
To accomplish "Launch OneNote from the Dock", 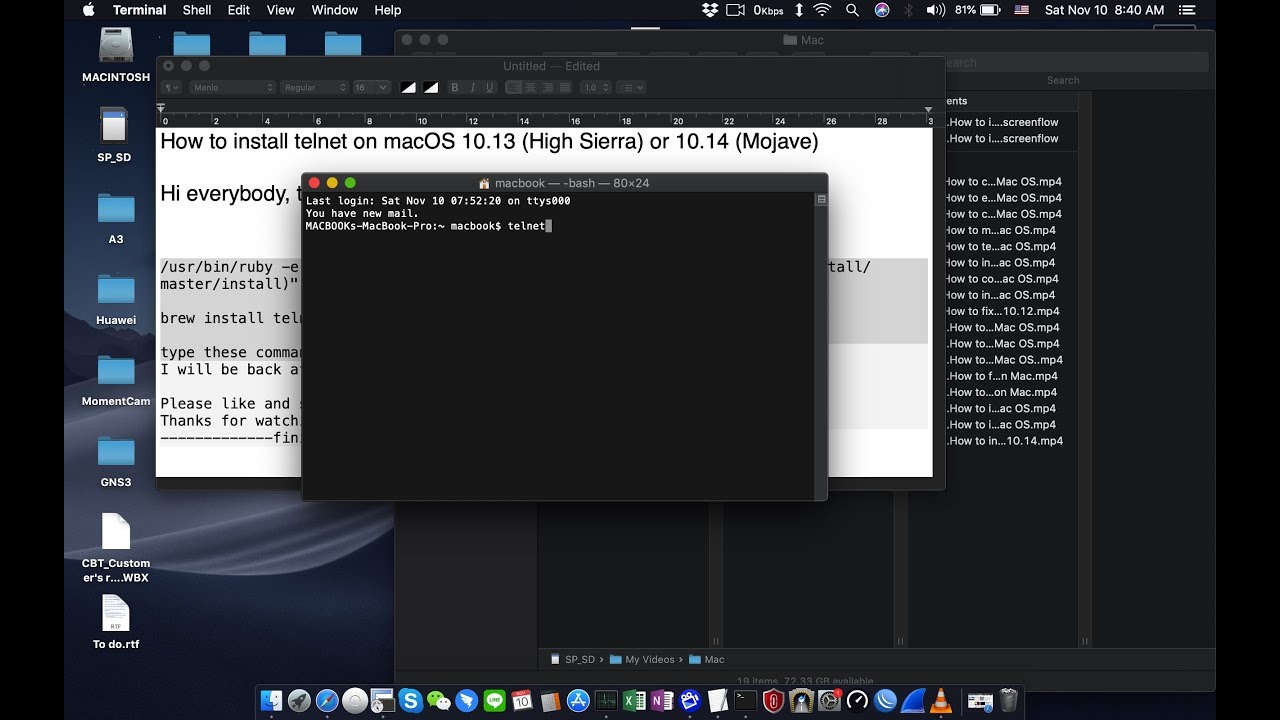I will (x=662, y=701).
